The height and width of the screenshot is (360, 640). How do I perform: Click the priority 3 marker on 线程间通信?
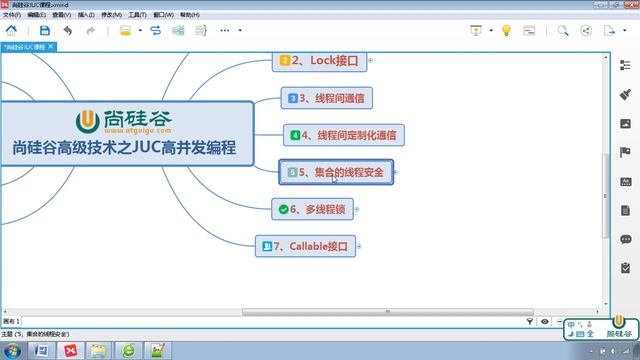pos(293,98)
